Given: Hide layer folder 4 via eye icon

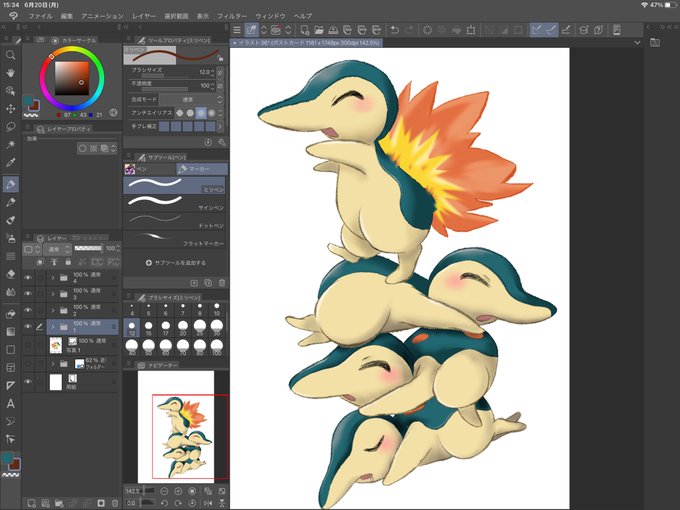Looking at the screenshot, I should (28, 277).
